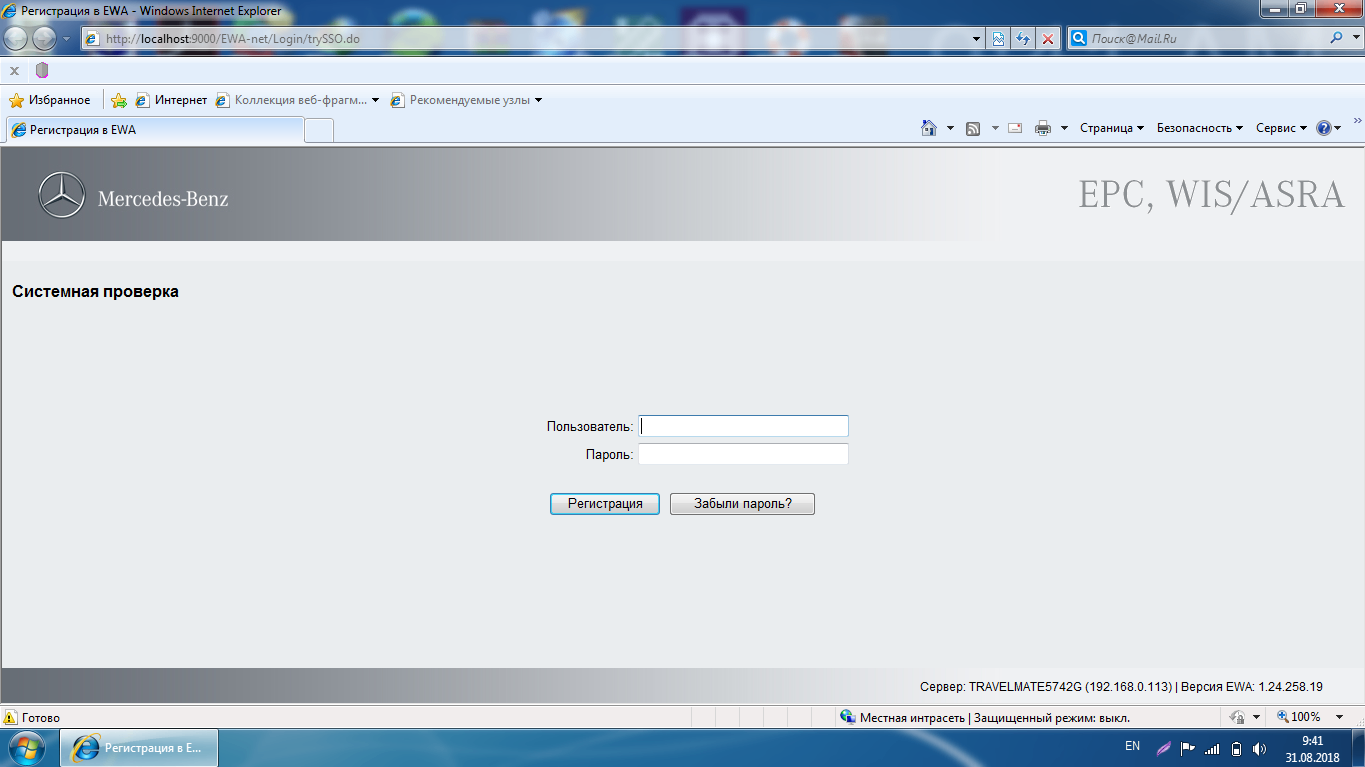This screenshot has width=1365, height=767.
Task: Open the Action Center flag icon
Action: pos(1188,748)
